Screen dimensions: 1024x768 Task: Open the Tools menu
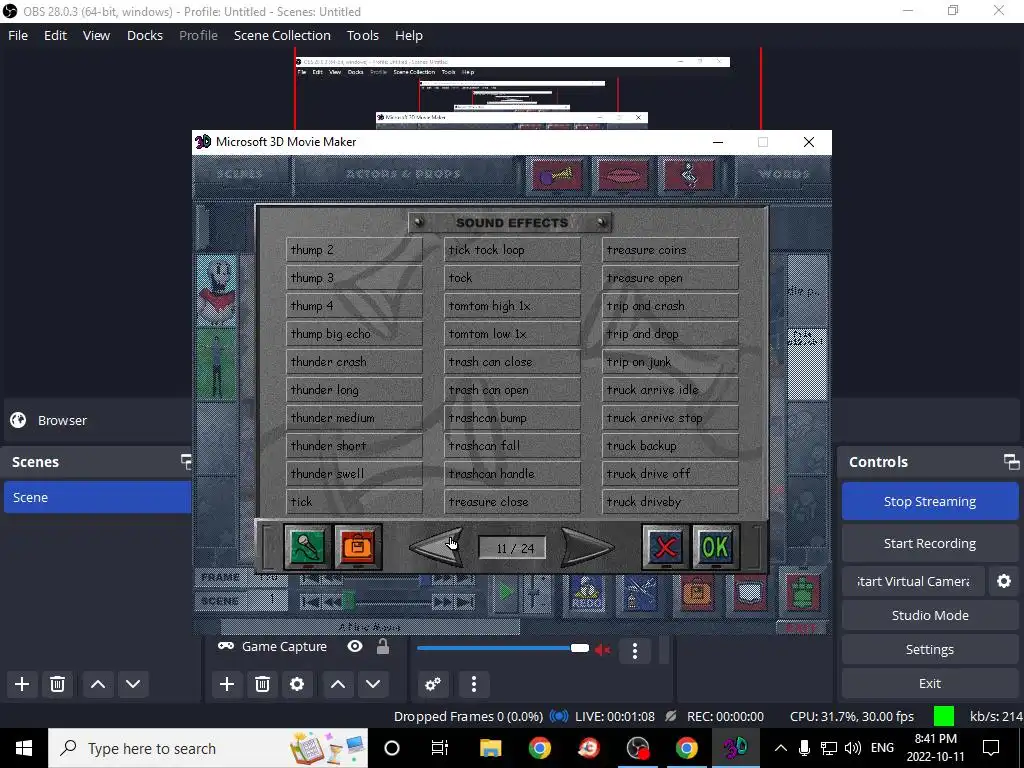[x=362, y=35]
